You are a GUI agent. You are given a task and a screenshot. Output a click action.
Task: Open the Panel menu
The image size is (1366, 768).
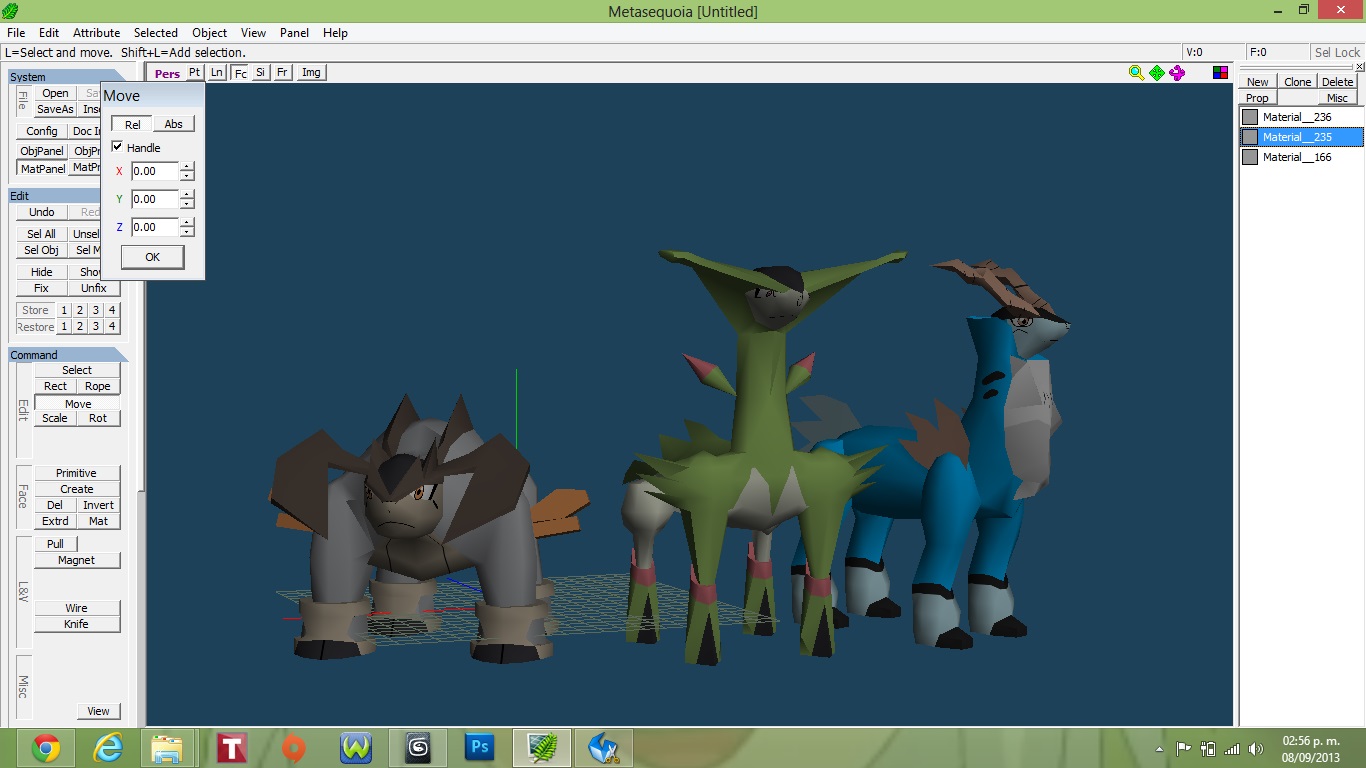(294, 33)
